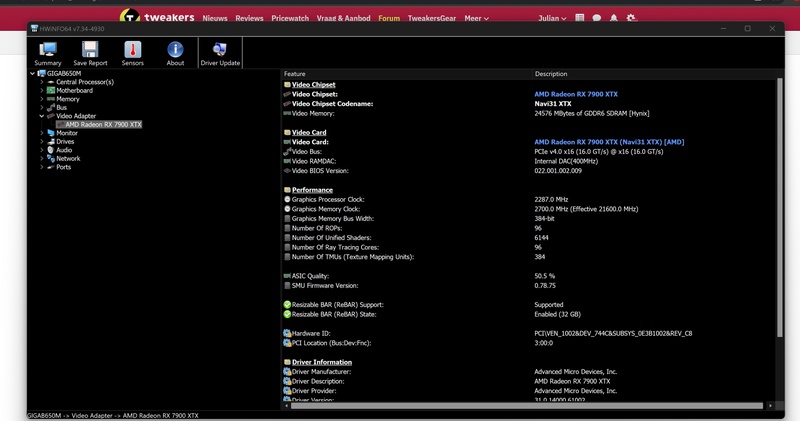
Task: Click the Enabled (32 GB) value
Action: tap(557, 314)
